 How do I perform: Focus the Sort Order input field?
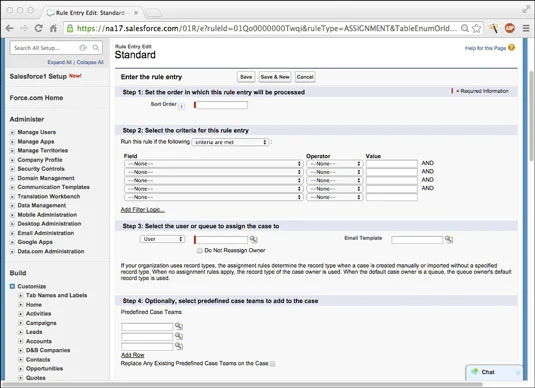[x=221, y=105]
